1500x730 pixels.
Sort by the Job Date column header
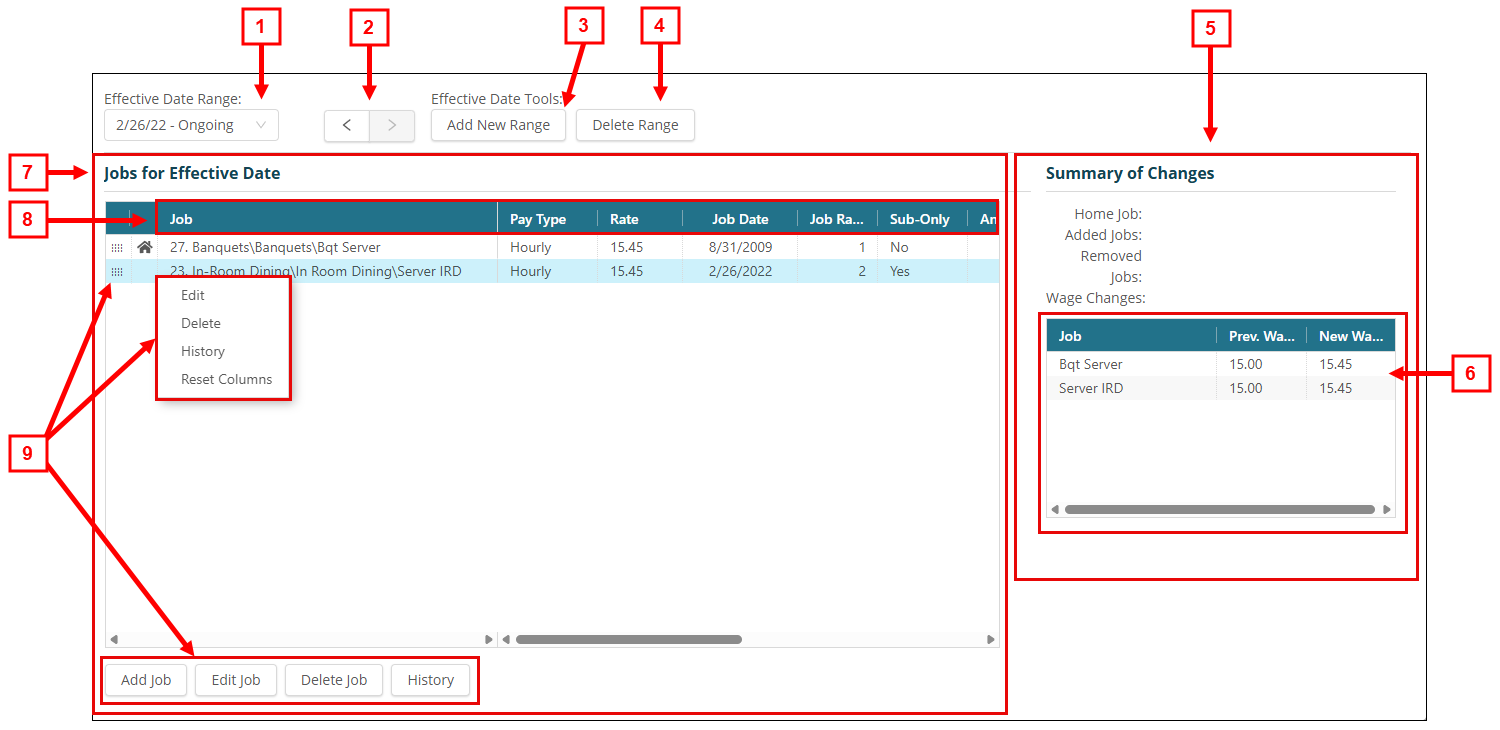pyautogui.click(x=740, y=219)
